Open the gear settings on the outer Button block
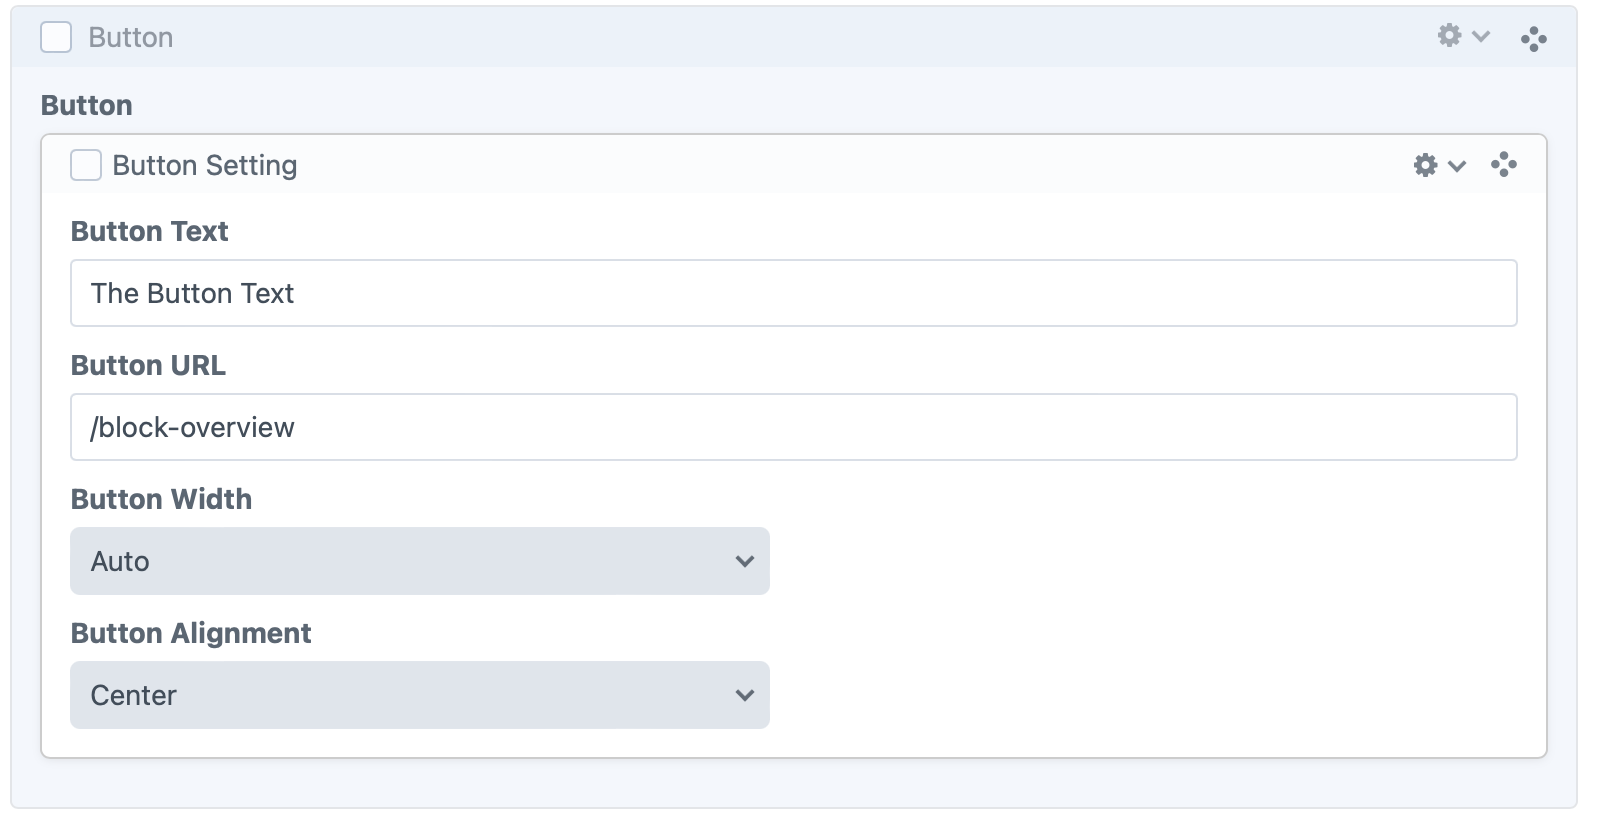 click(1449, 36)
